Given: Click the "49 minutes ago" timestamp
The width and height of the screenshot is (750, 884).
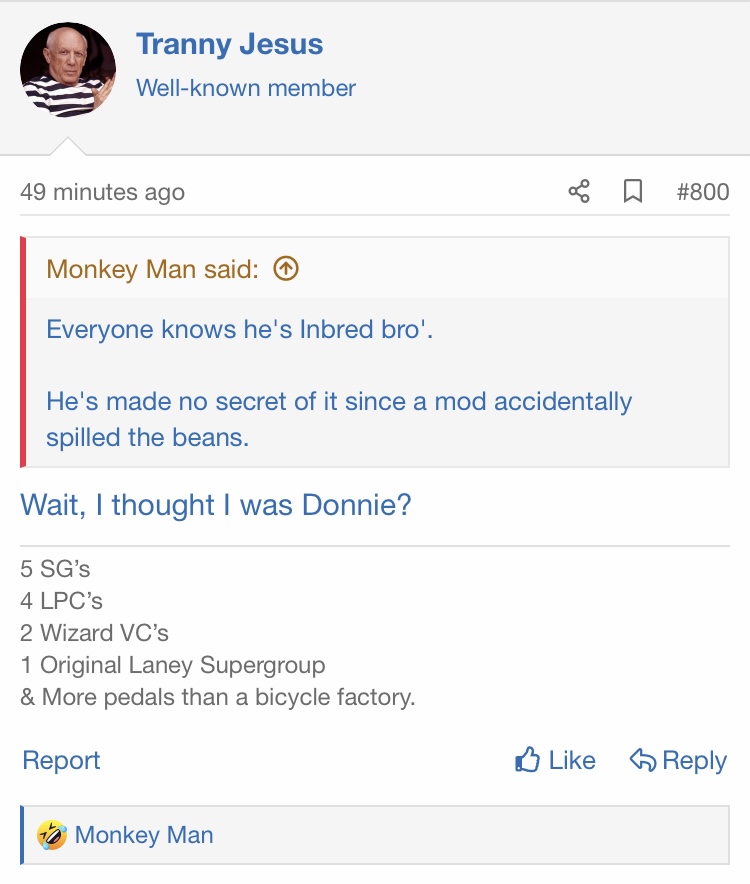Looking at the screenshot, I should point(102,192).
